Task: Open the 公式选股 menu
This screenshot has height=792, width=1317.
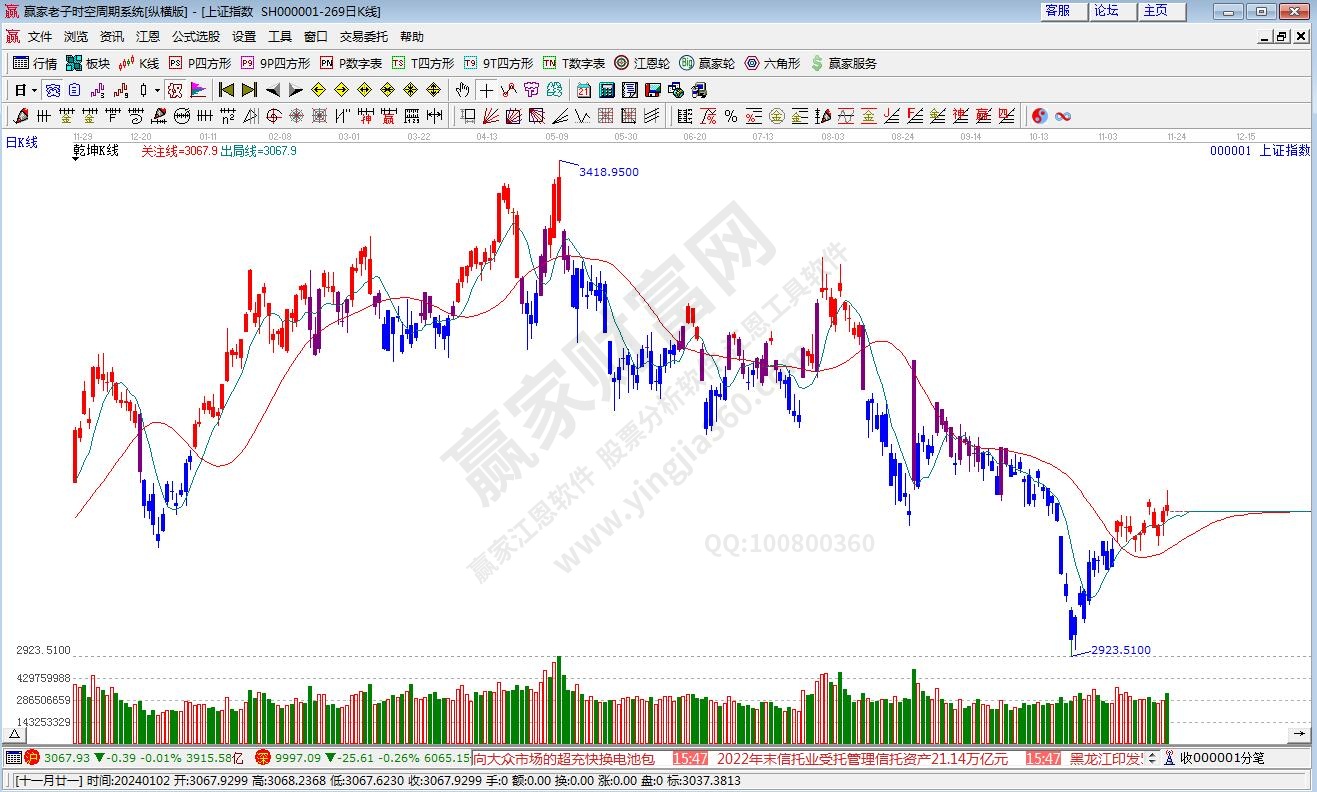Action: click(x=195, y=37)
